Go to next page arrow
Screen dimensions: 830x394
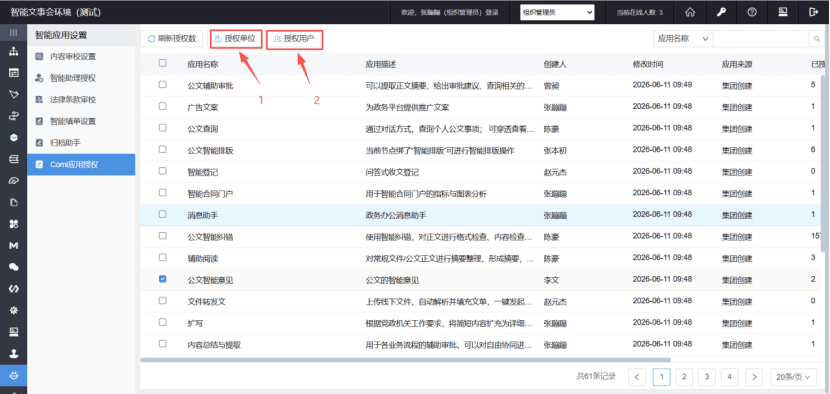pyautogui.click(x=754, y=377)
